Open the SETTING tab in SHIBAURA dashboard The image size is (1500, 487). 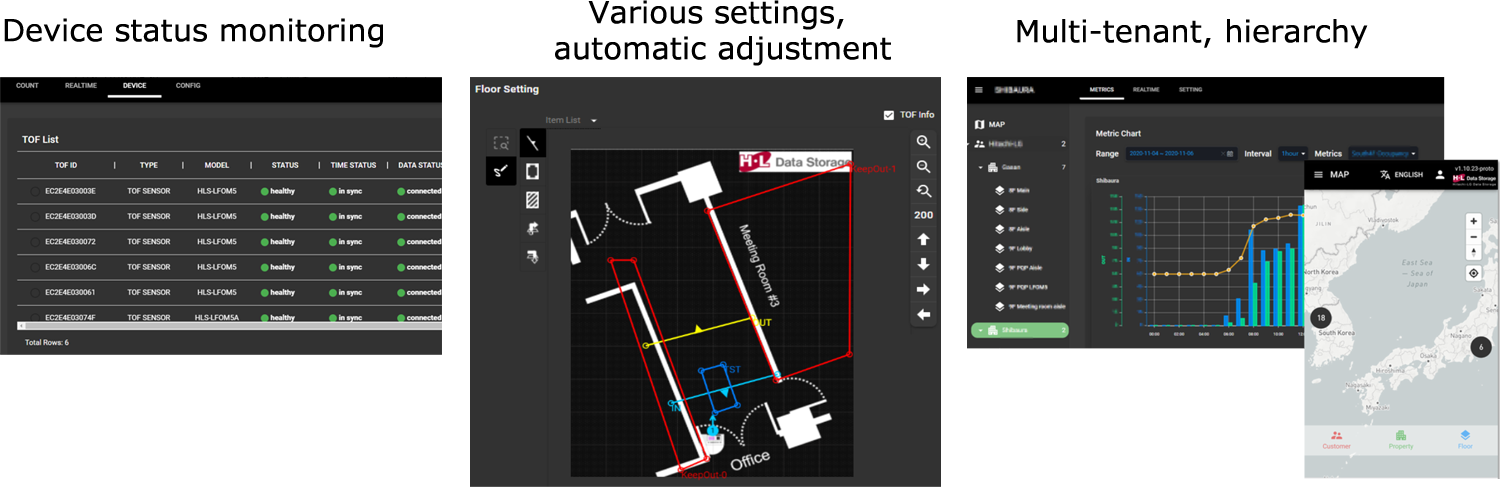pyautogui.click(x=1190, y=90)
